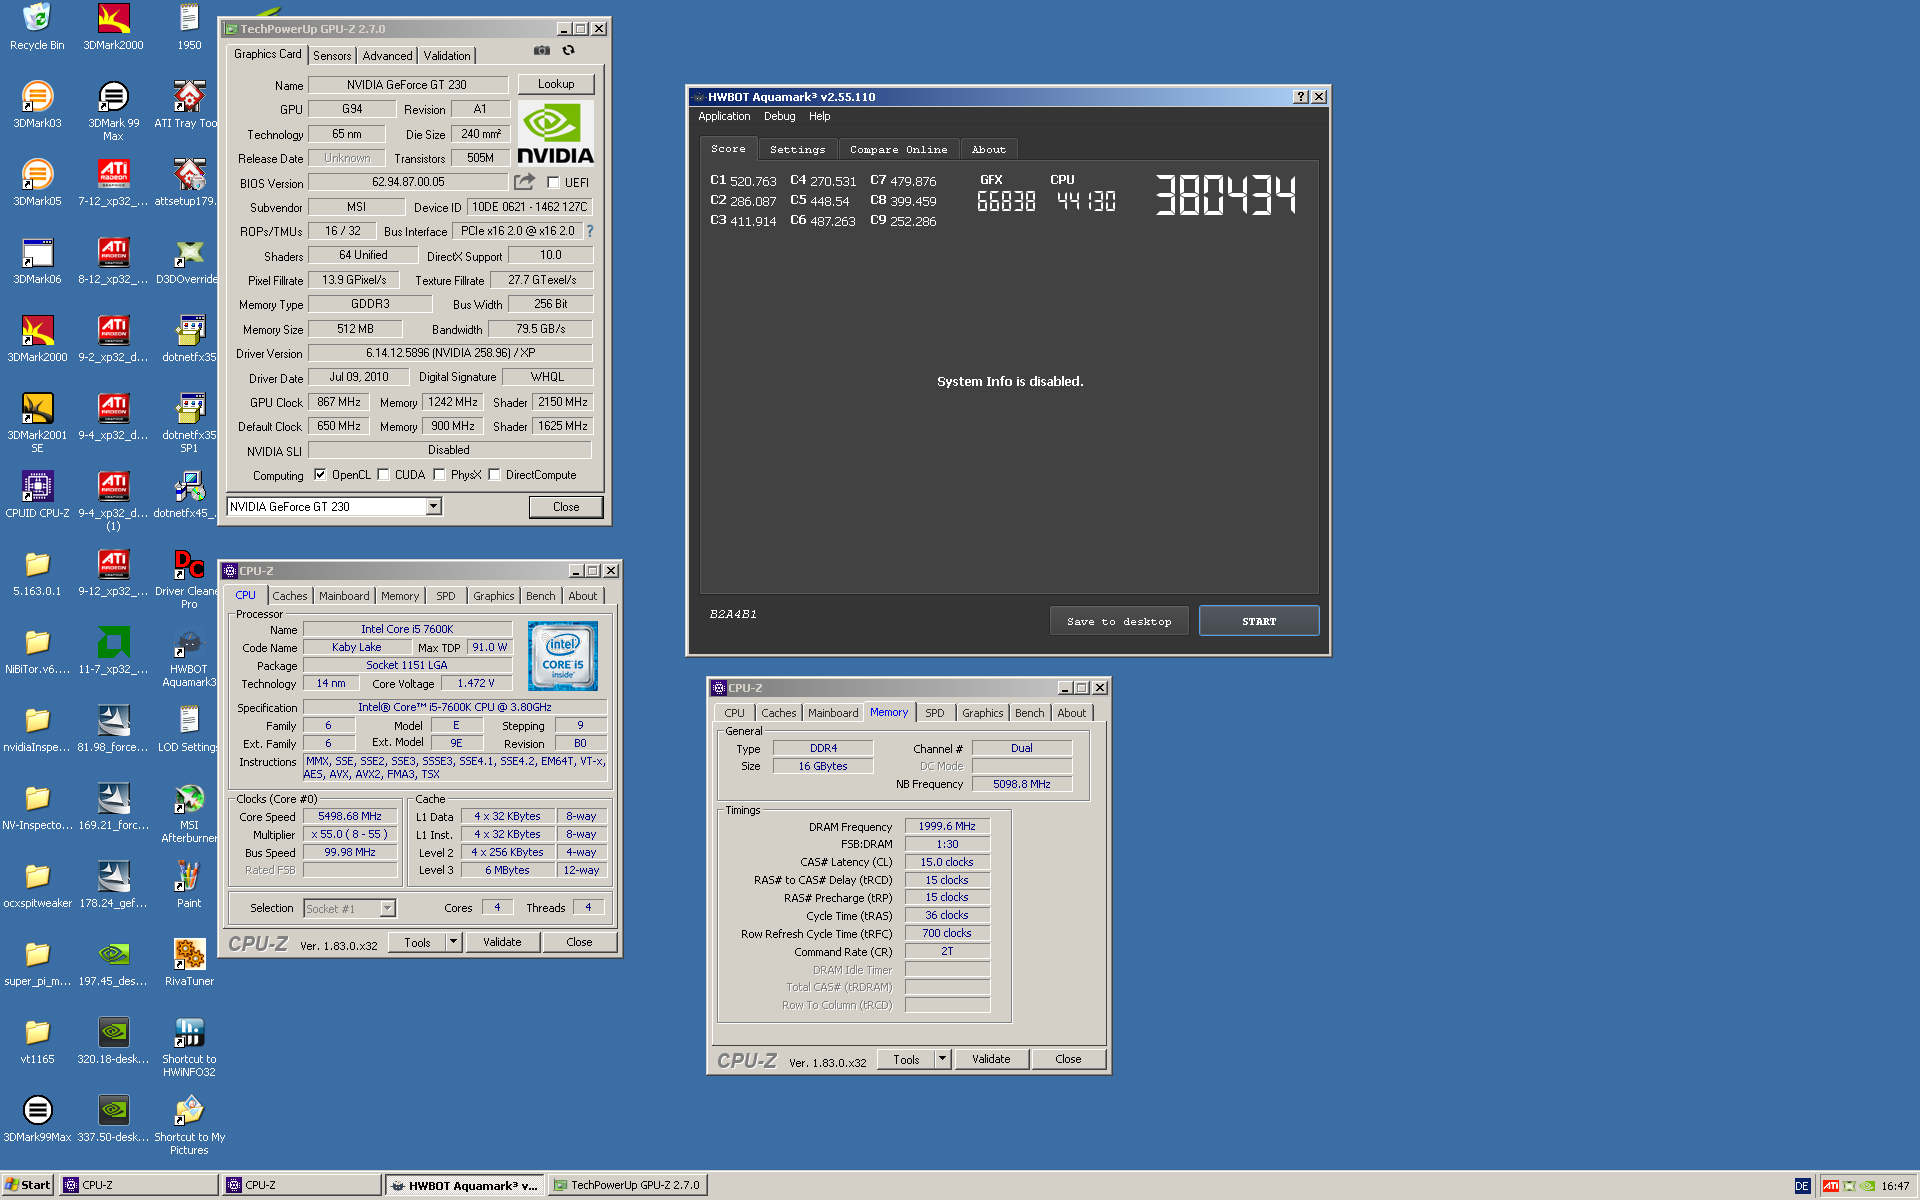
Task: Click the bus interface question mark
Action: tap(590, 231)
